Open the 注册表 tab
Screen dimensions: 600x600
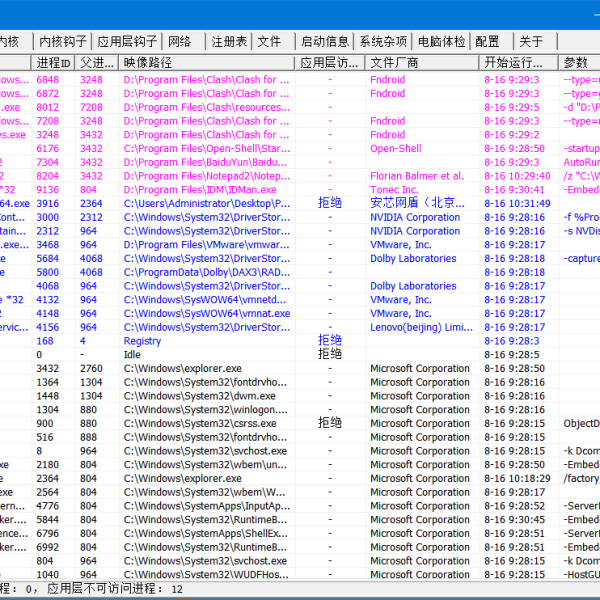pos(229,41)
